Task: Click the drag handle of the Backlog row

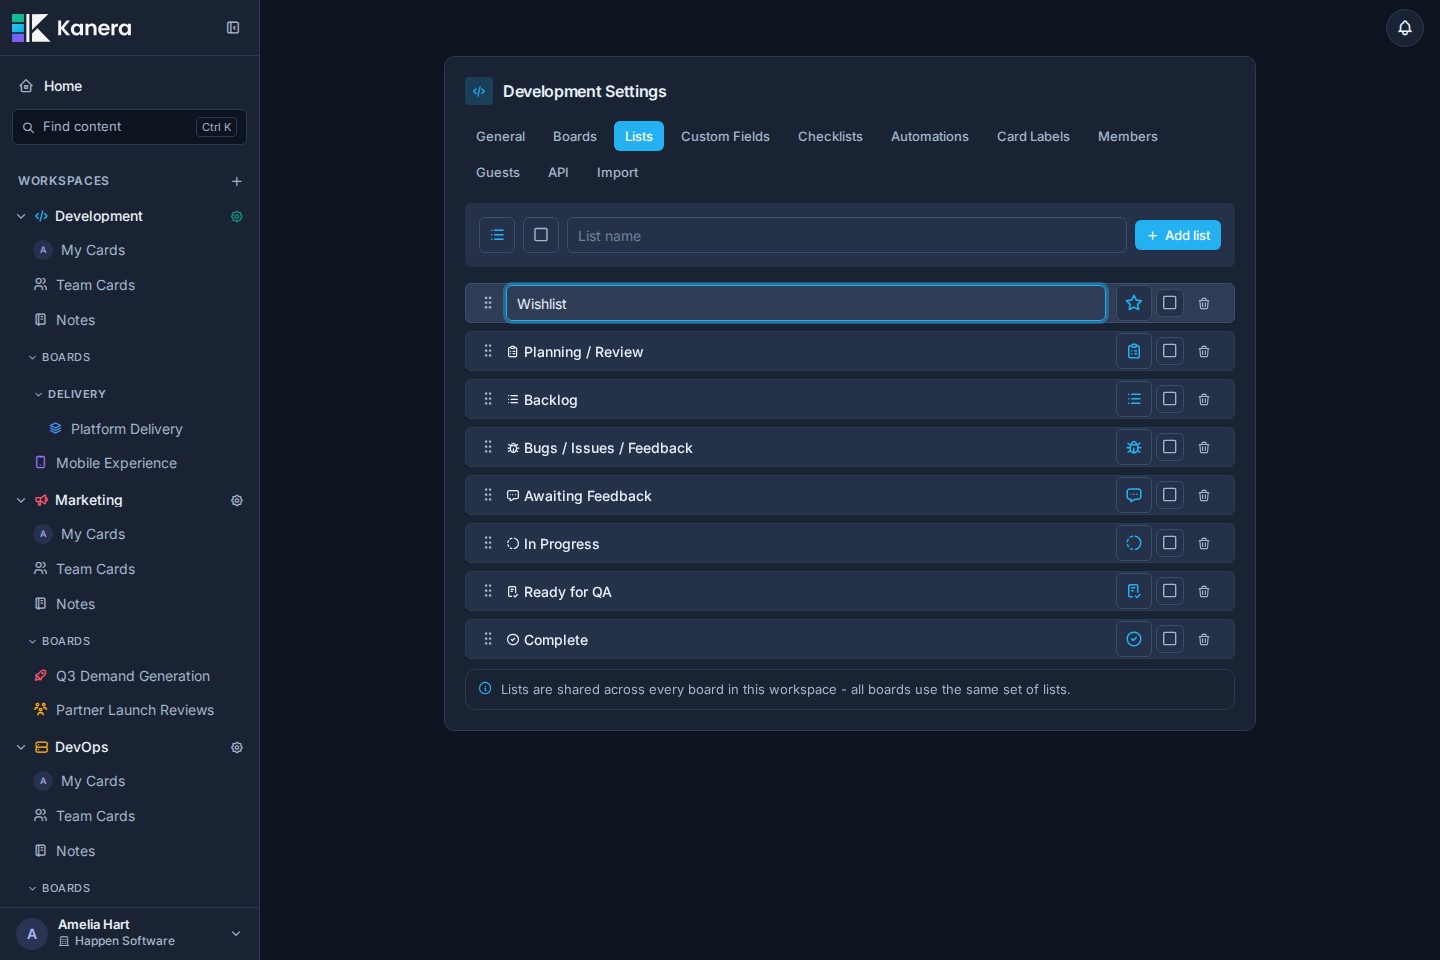Action: 488,399
